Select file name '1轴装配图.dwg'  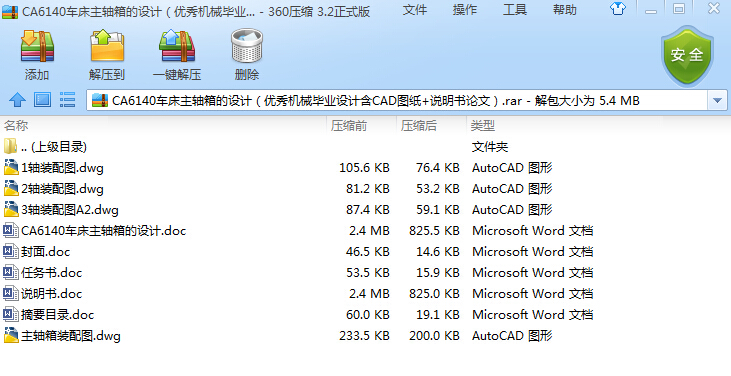(62, 168)
